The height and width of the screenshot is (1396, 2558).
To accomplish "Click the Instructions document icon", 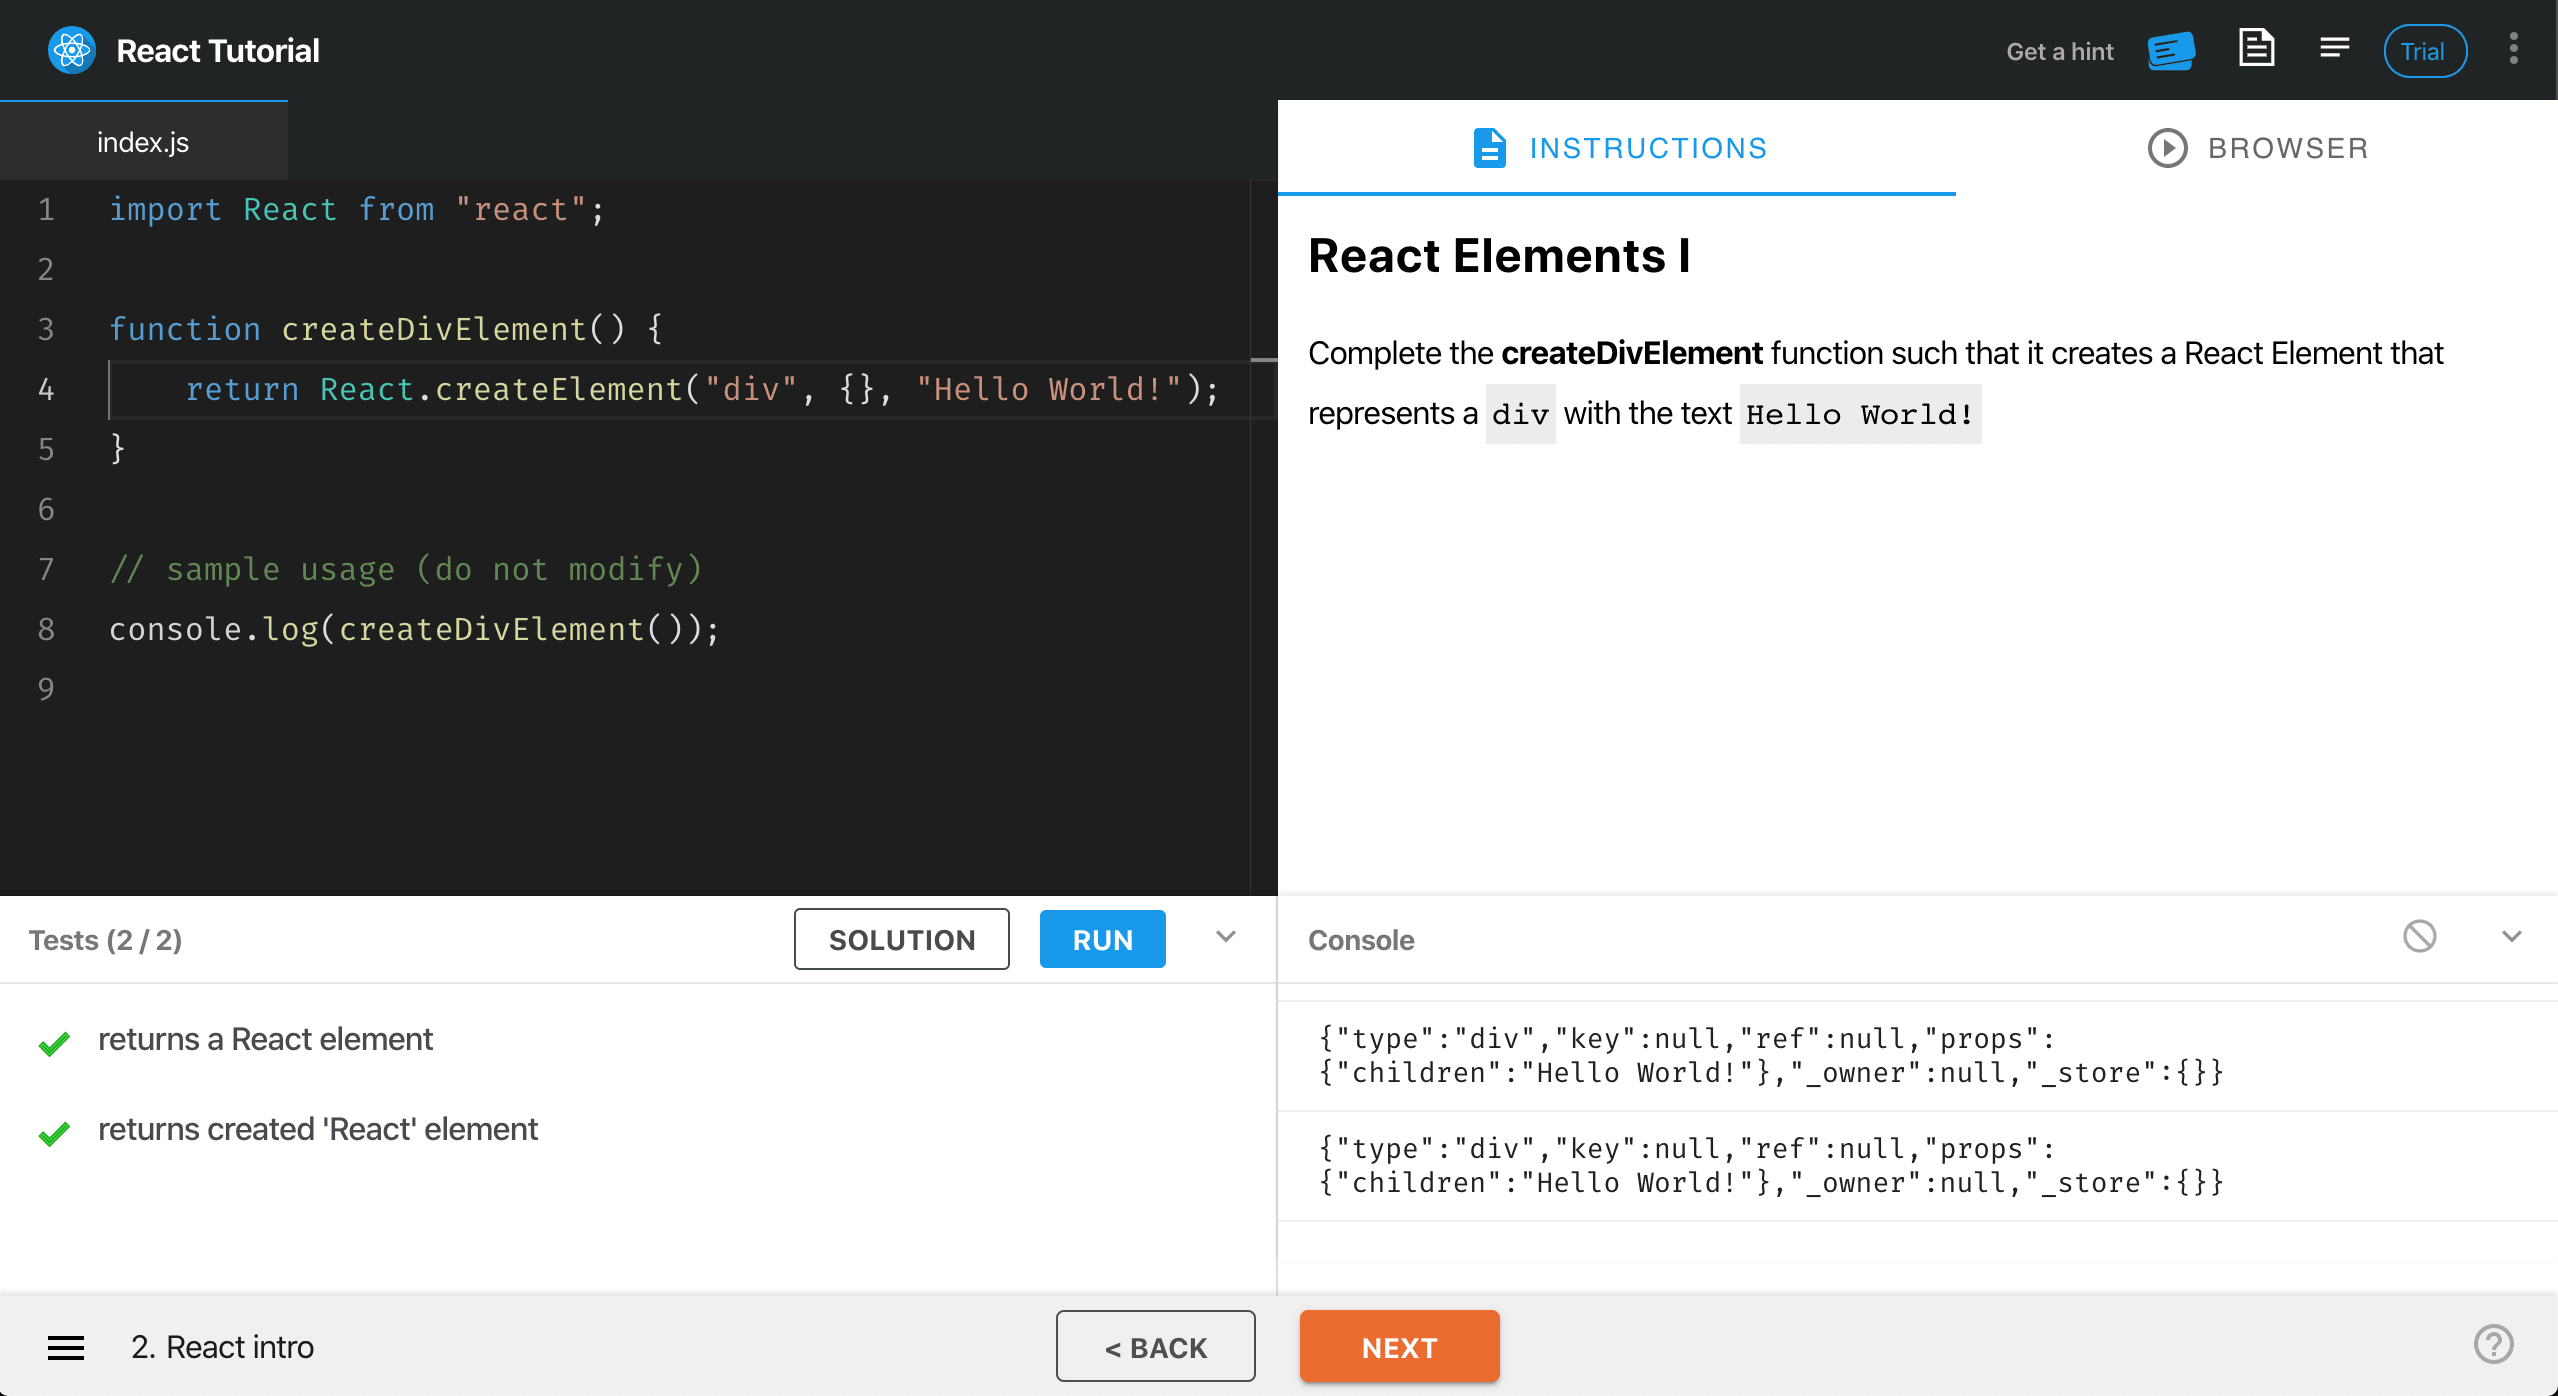I will click(x=1489, y=147).
